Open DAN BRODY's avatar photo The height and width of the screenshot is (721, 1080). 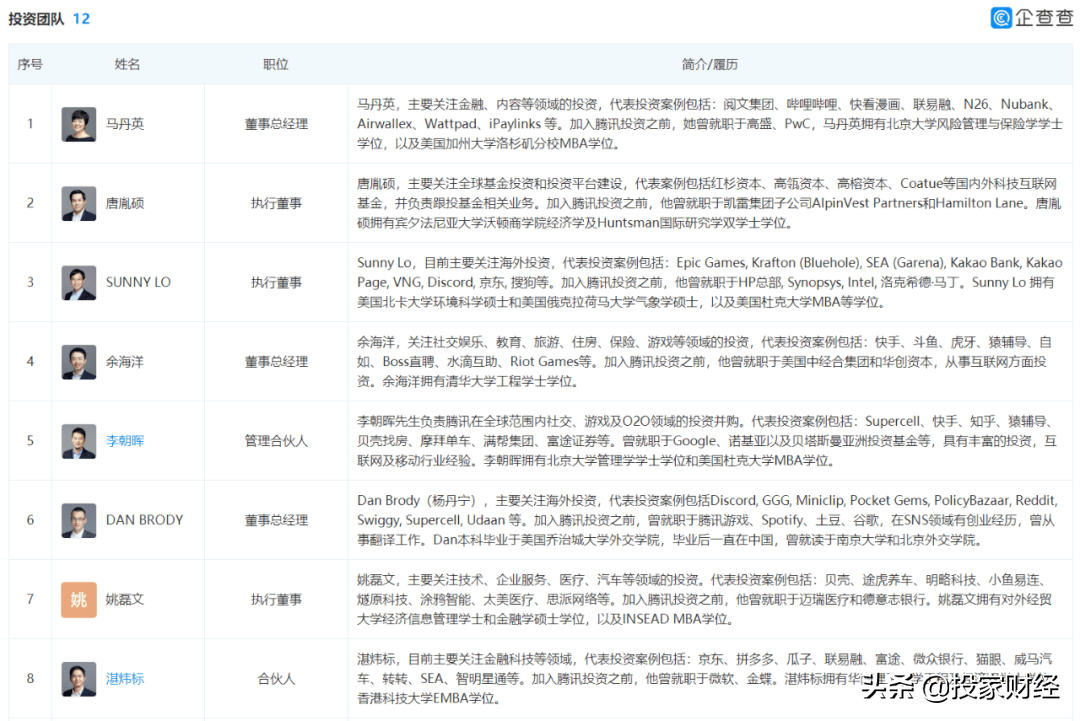point(78,520)
